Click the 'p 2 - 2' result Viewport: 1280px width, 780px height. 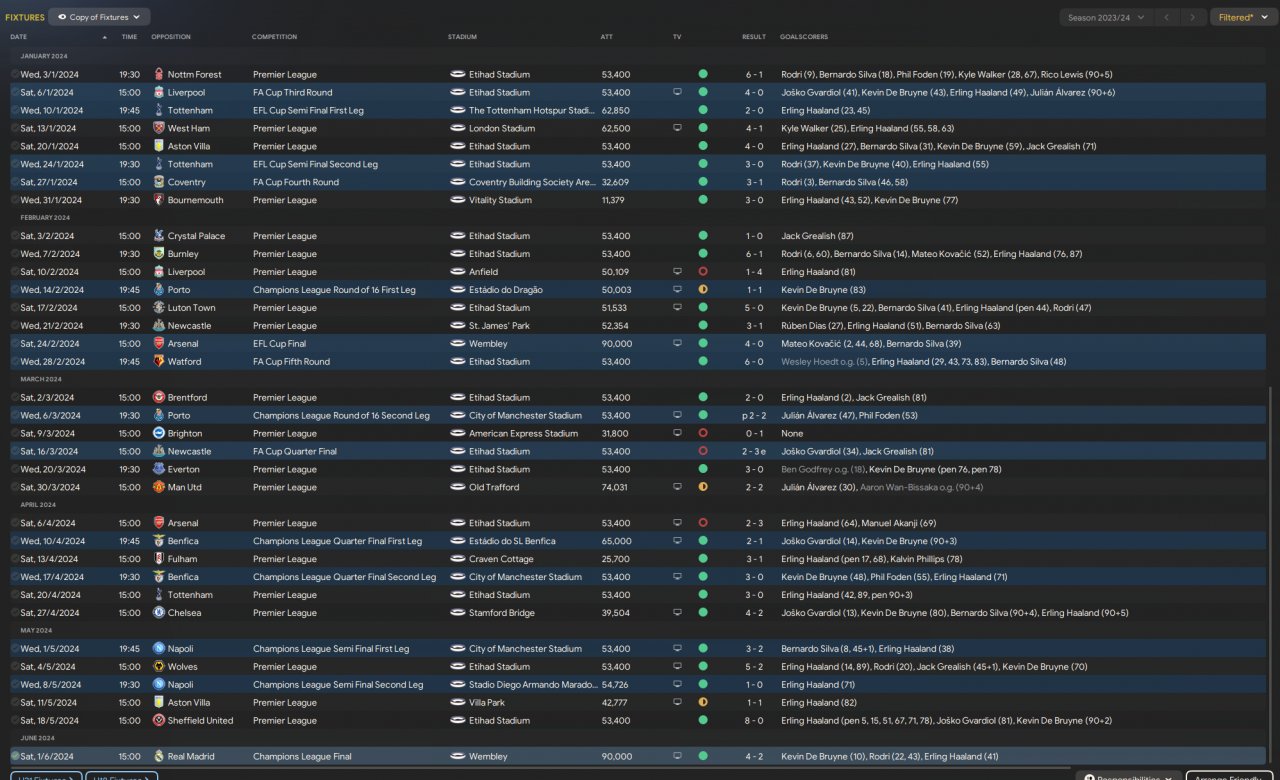[752, 416]
